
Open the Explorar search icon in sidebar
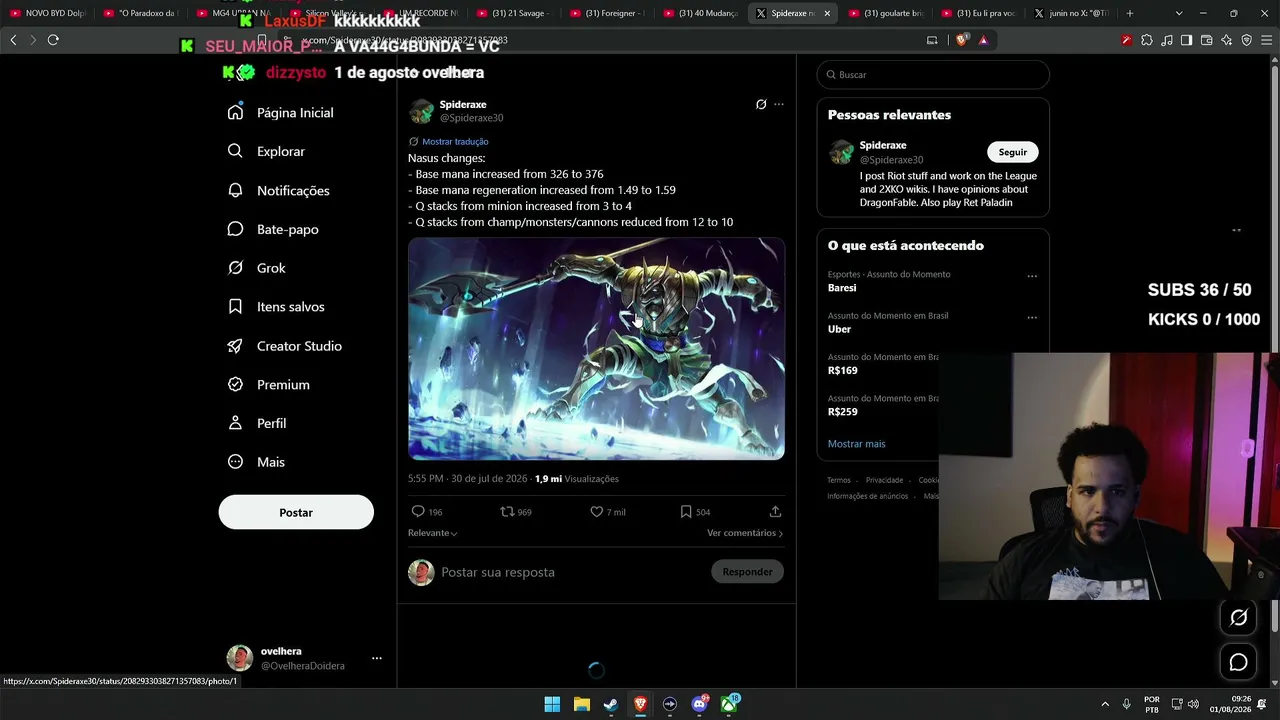click(235, 151)
